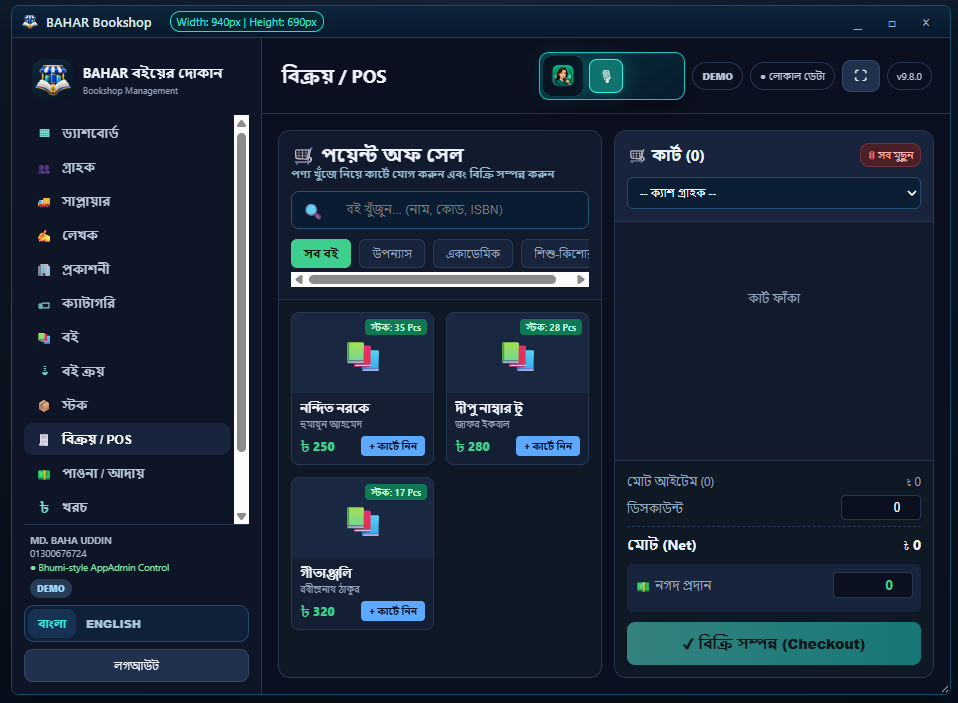Image resolution: width=958 pixels, height=703 pixels.
Task: Click the sidebar scrollbar down arrow
Action: (x=241, y=517)
